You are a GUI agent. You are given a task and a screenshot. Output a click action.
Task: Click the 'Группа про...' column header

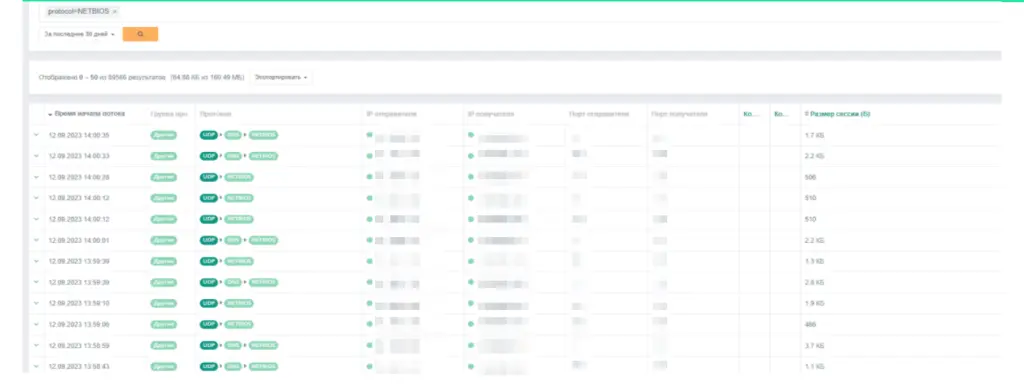click(x=168, y=114)
